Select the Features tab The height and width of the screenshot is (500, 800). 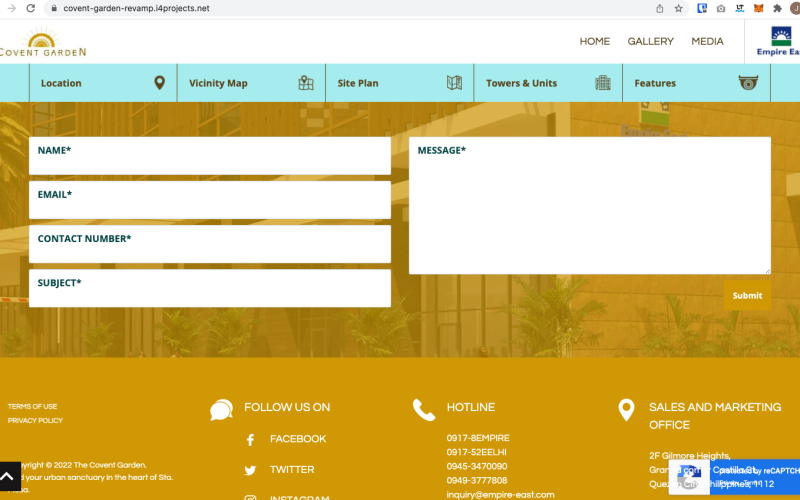696,83
